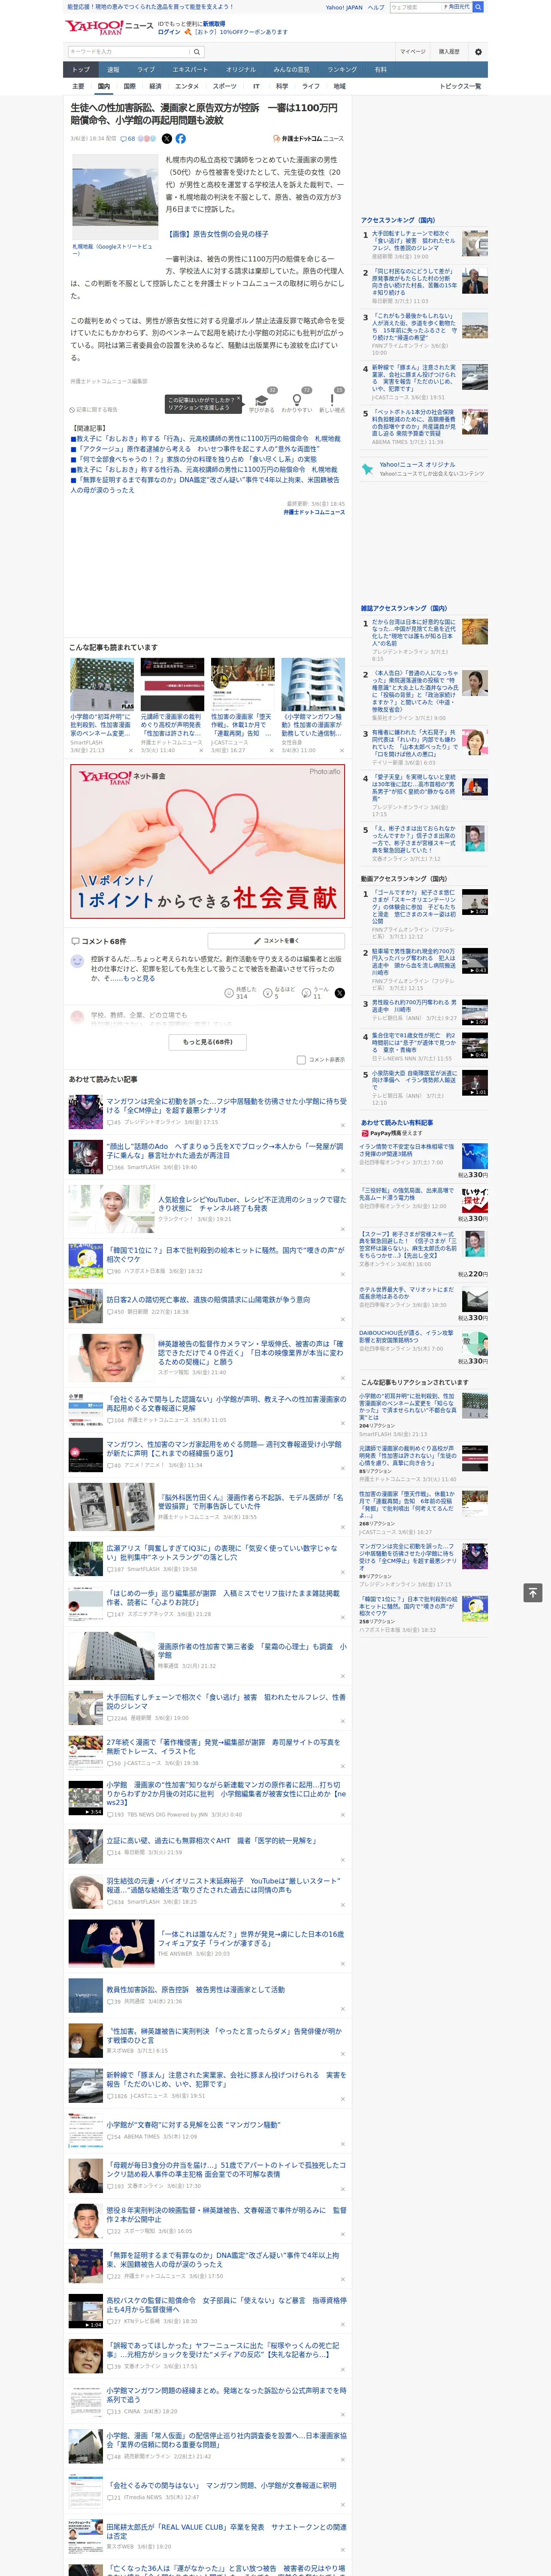This screenshot has width=551, height=2576.
Task: Select the トップ navigation tab
Action: coord(81,70)
